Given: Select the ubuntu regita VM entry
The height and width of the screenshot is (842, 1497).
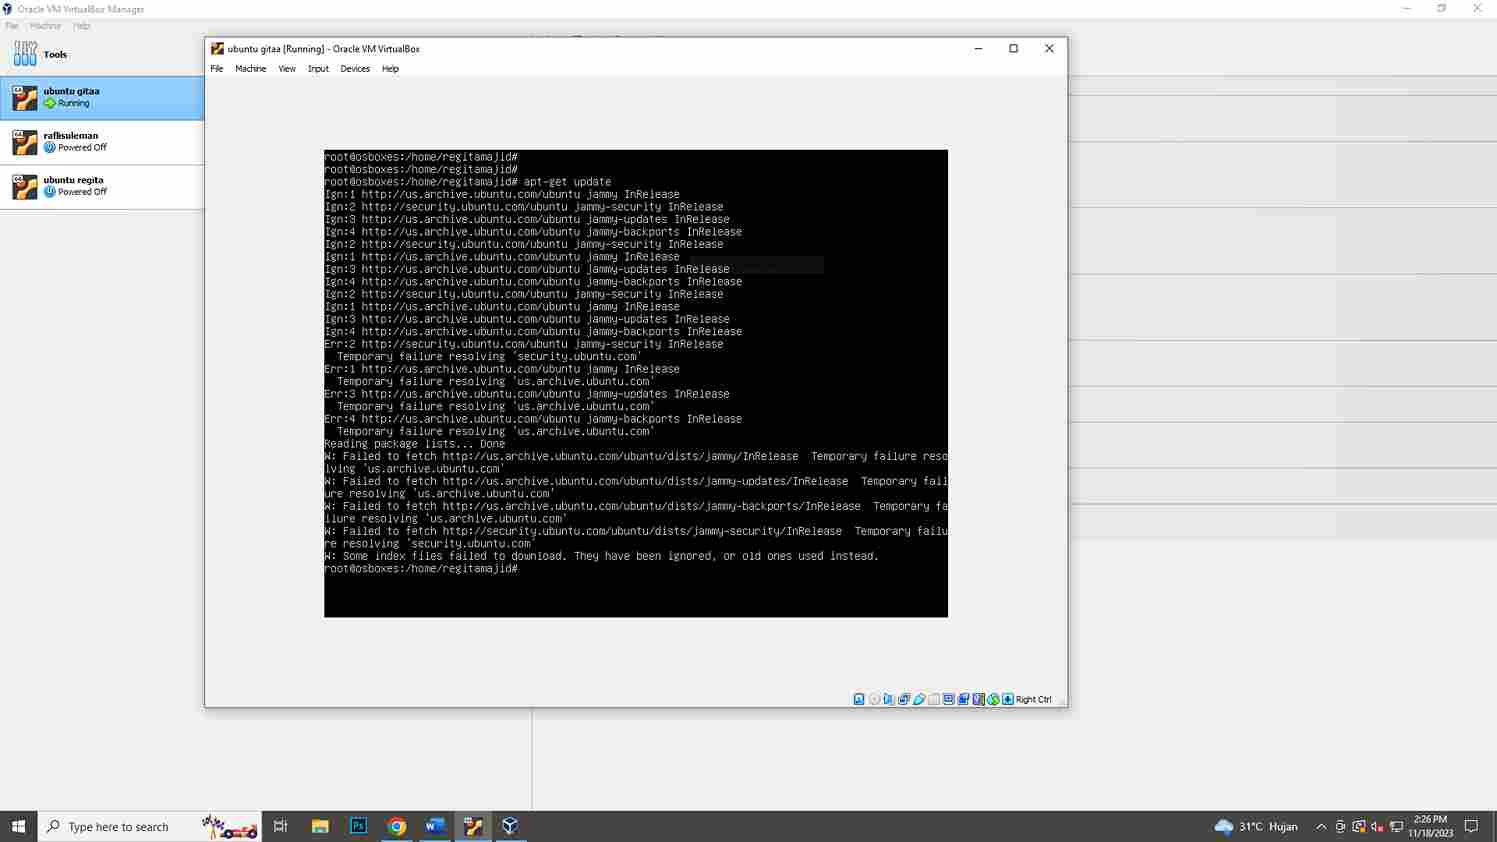Looking at the screenshot, I should click(102, 187).
